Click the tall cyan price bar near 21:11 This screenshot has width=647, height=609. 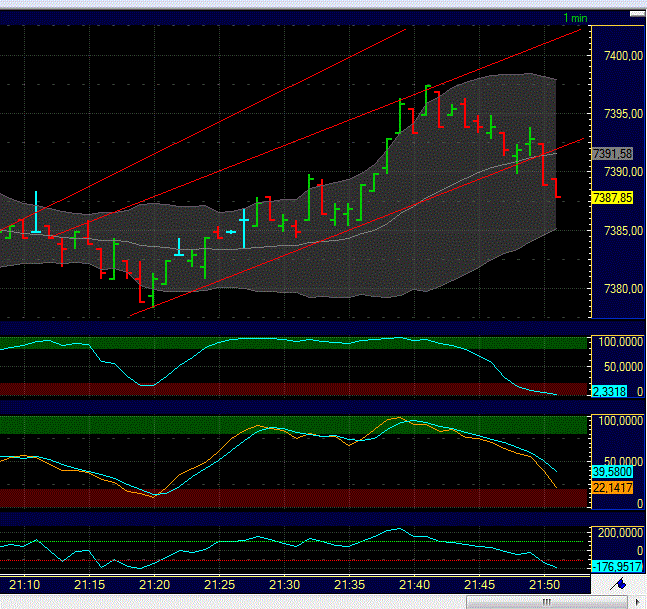click(36, 212)
